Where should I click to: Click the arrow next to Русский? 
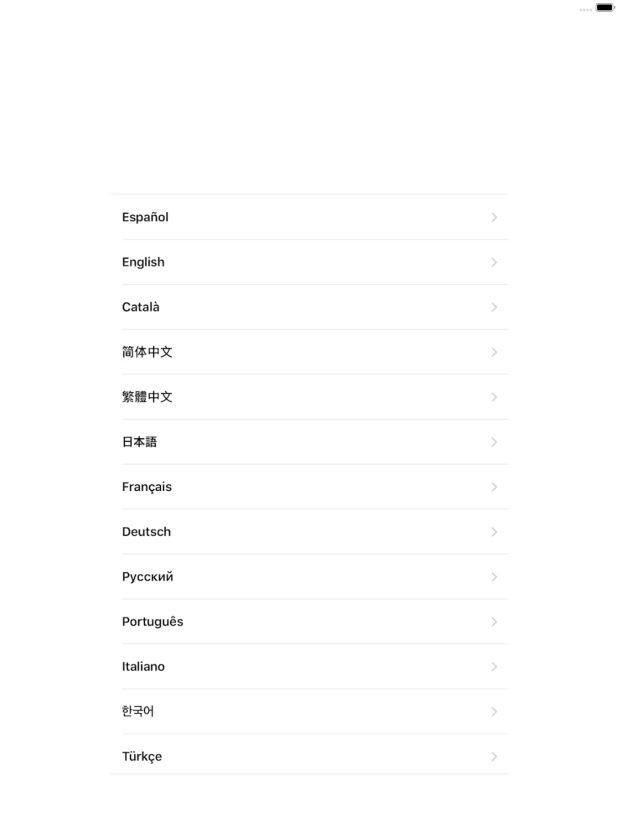tap(494, 577)
